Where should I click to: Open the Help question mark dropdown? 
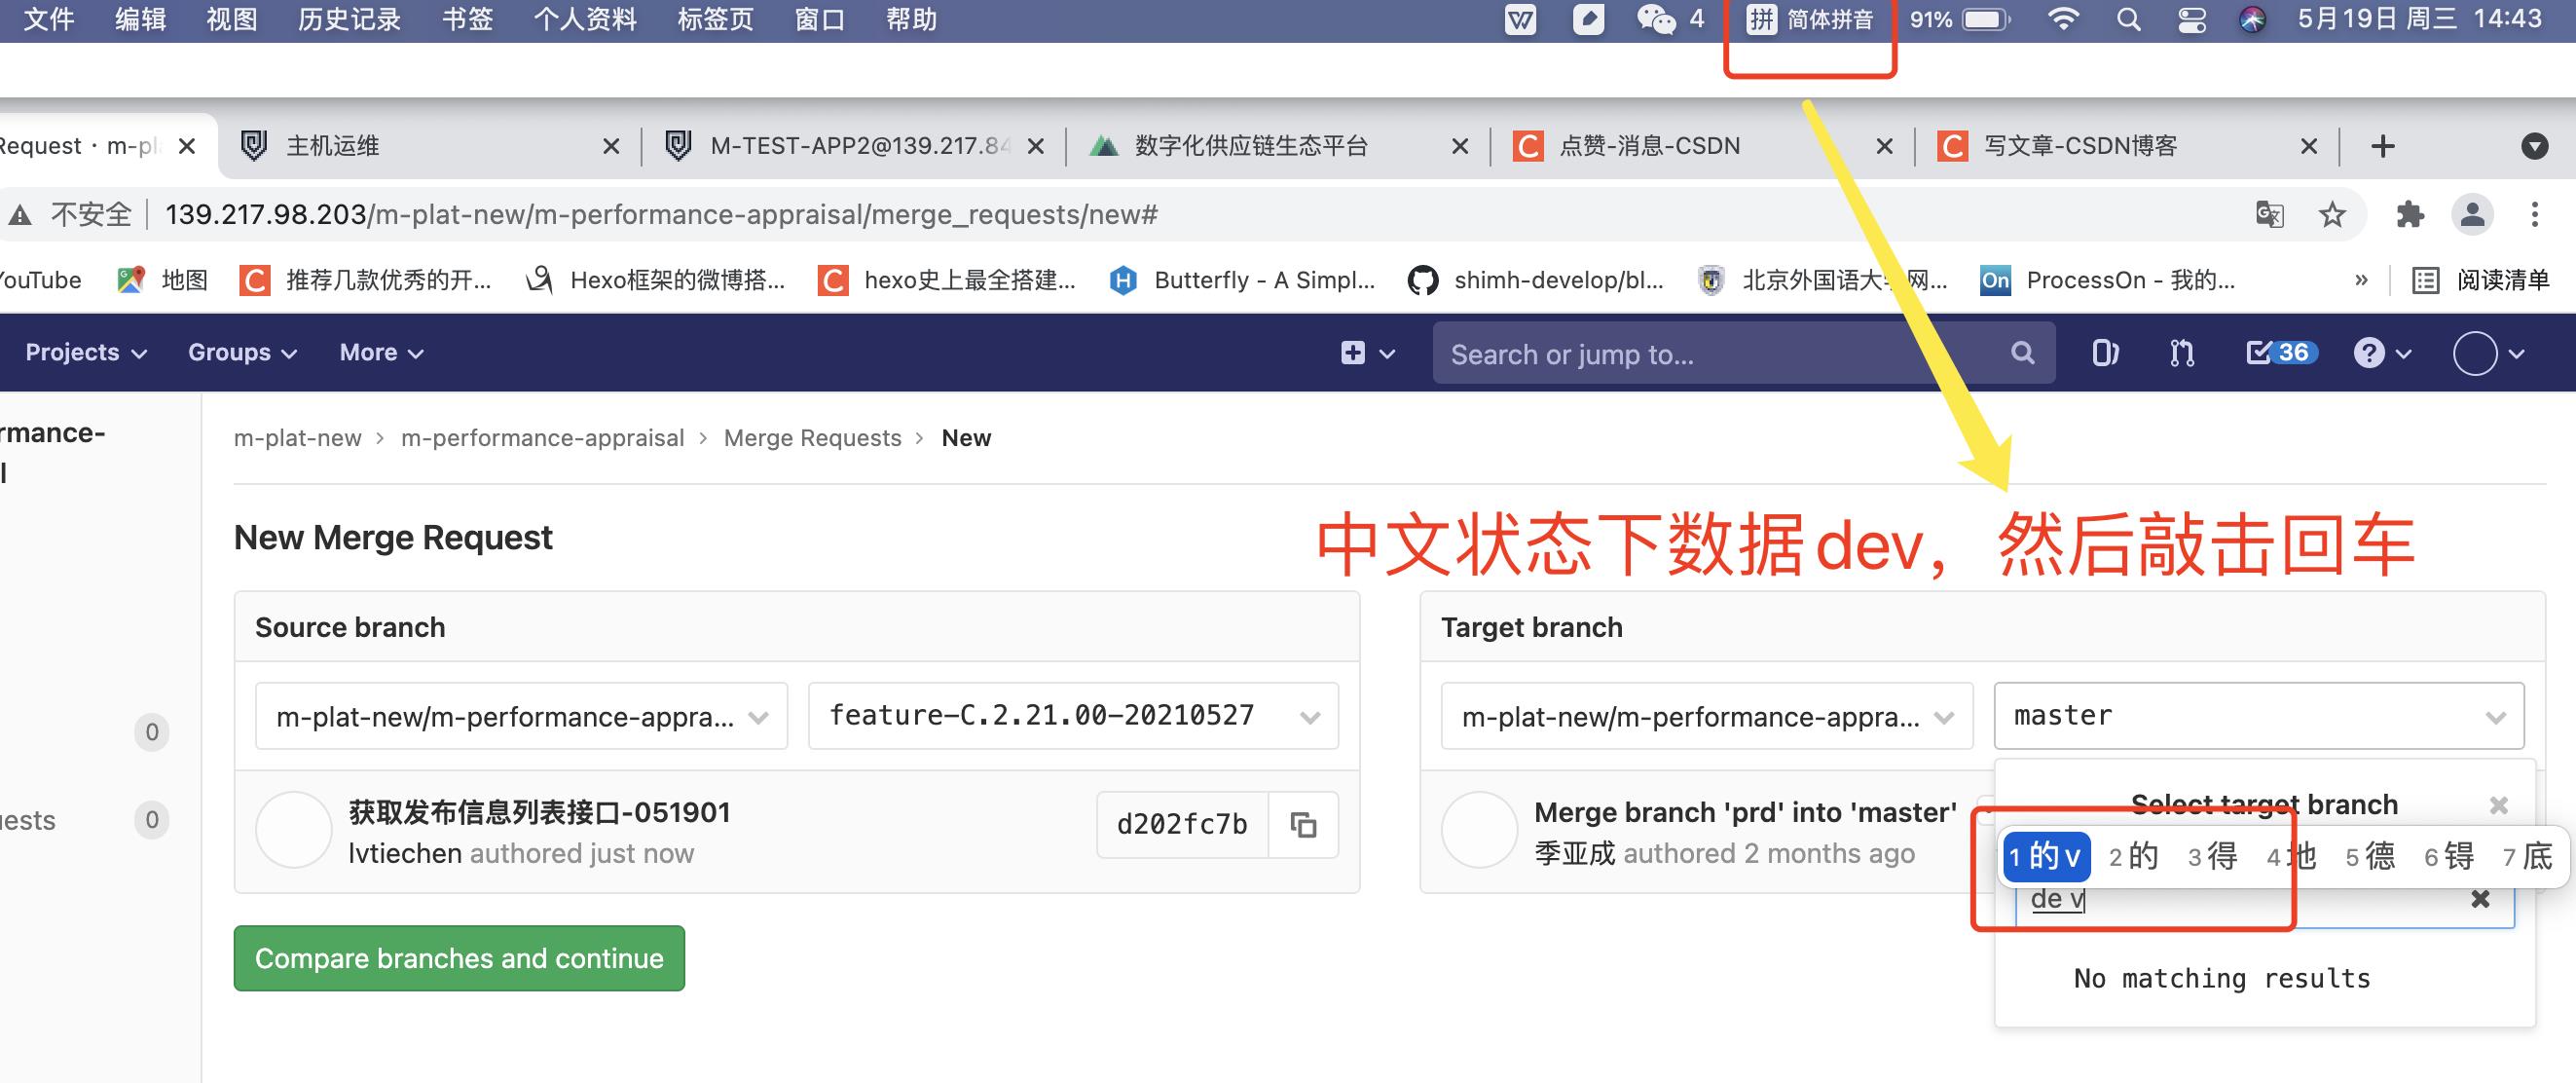(2382, 353)
